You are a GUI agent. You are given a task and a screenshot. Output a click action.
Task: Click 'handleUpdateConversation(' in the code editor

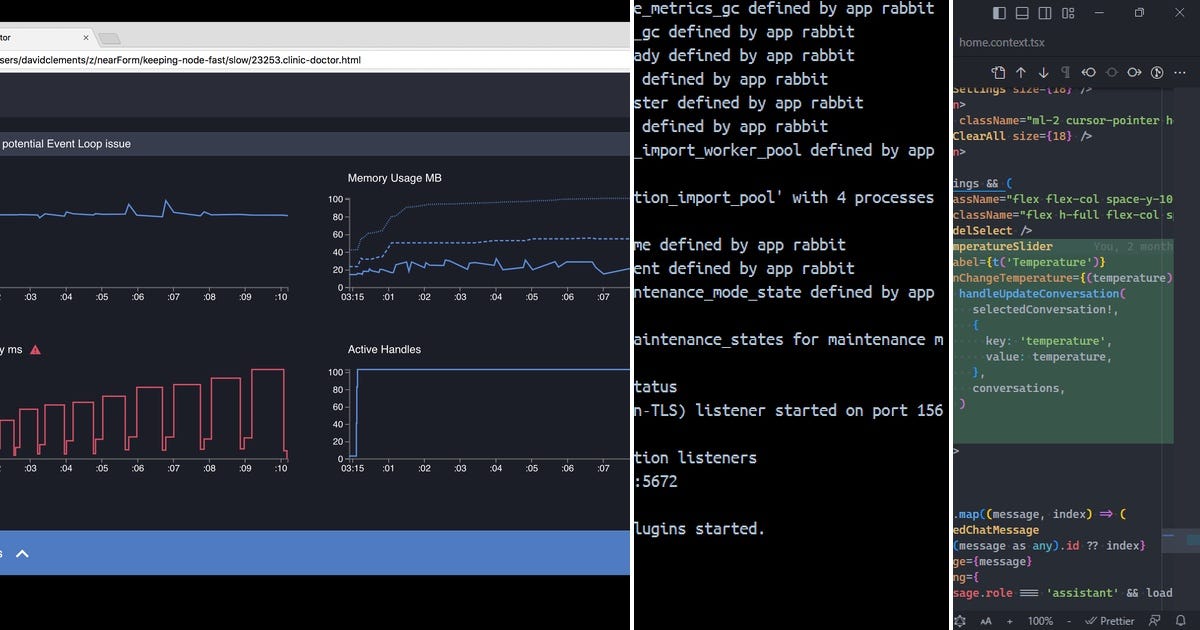(x=1042, y=294)
